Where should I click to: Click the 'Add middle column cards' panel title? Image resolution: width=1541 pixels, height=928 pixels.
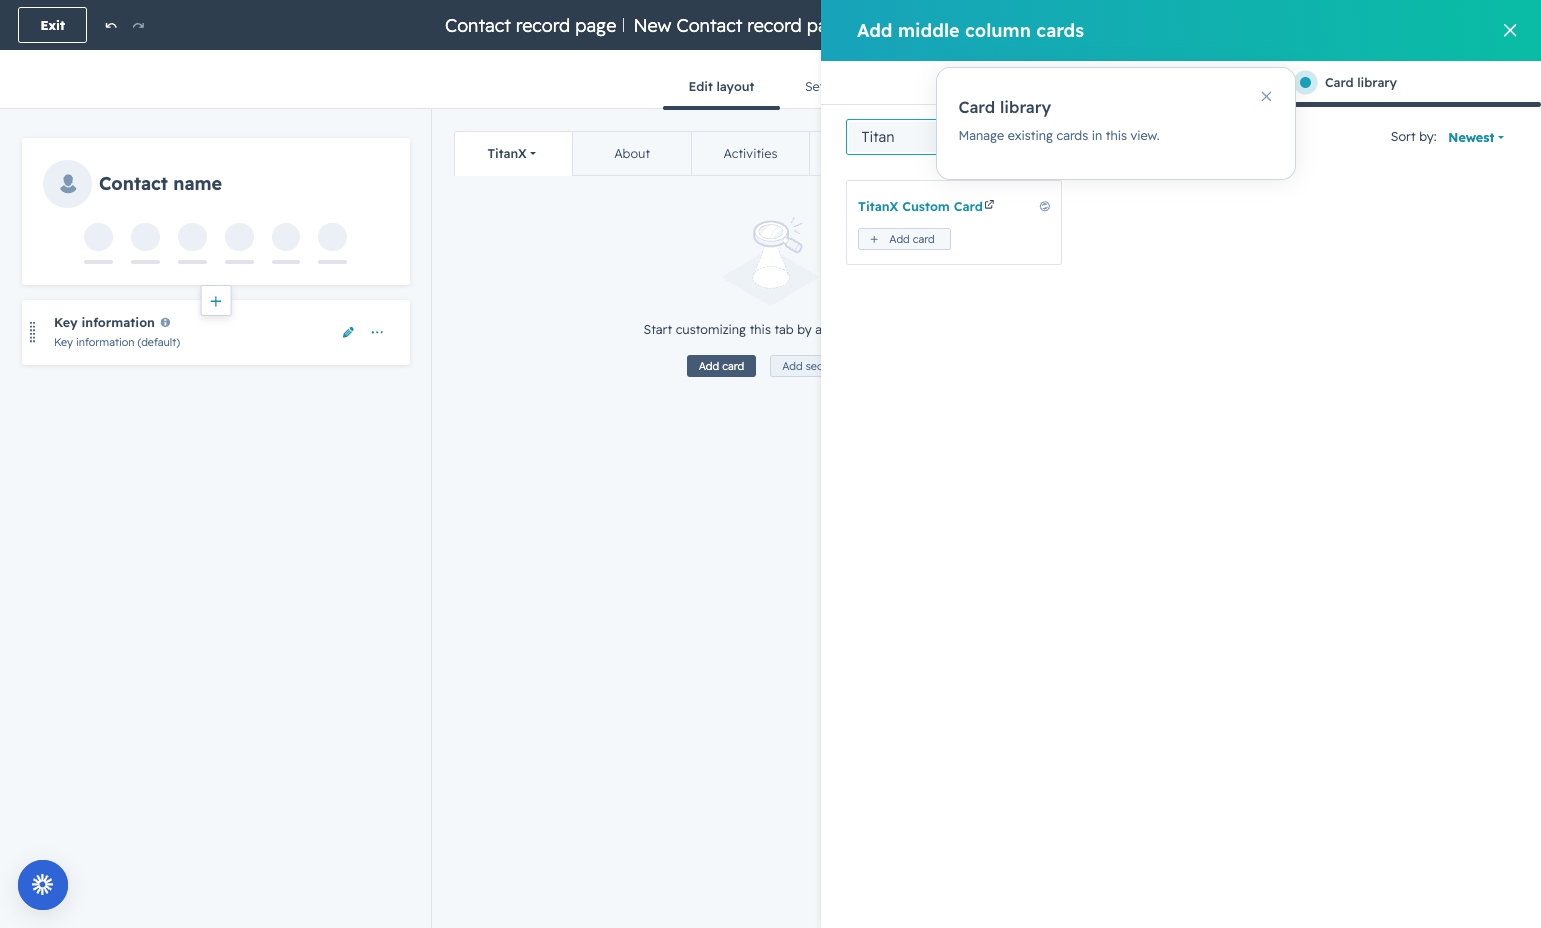(970, 31)
